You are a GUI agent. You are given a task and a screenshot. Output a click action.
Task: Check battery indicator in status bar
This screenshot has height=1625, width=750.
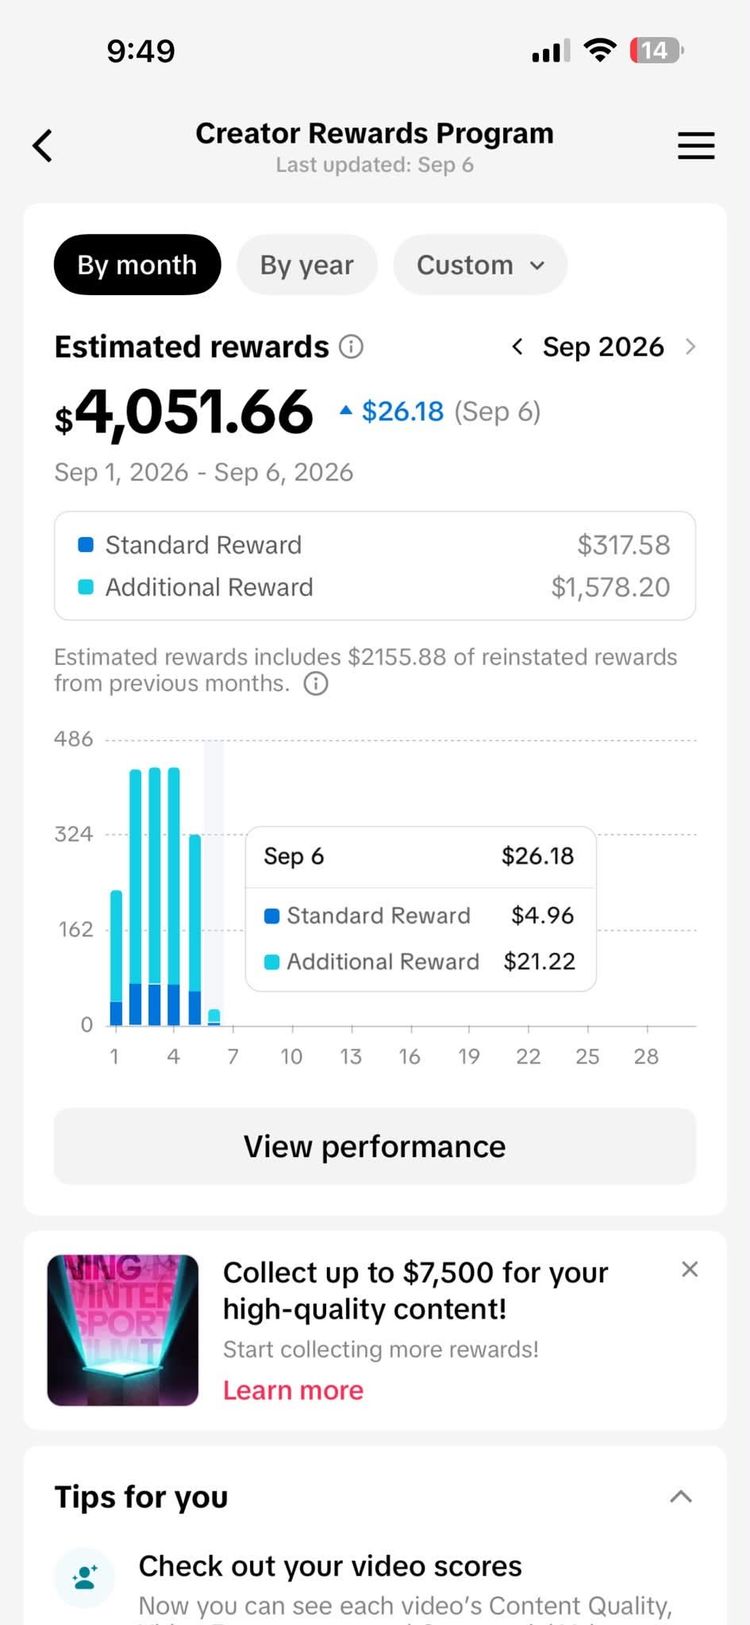[657, 50]
